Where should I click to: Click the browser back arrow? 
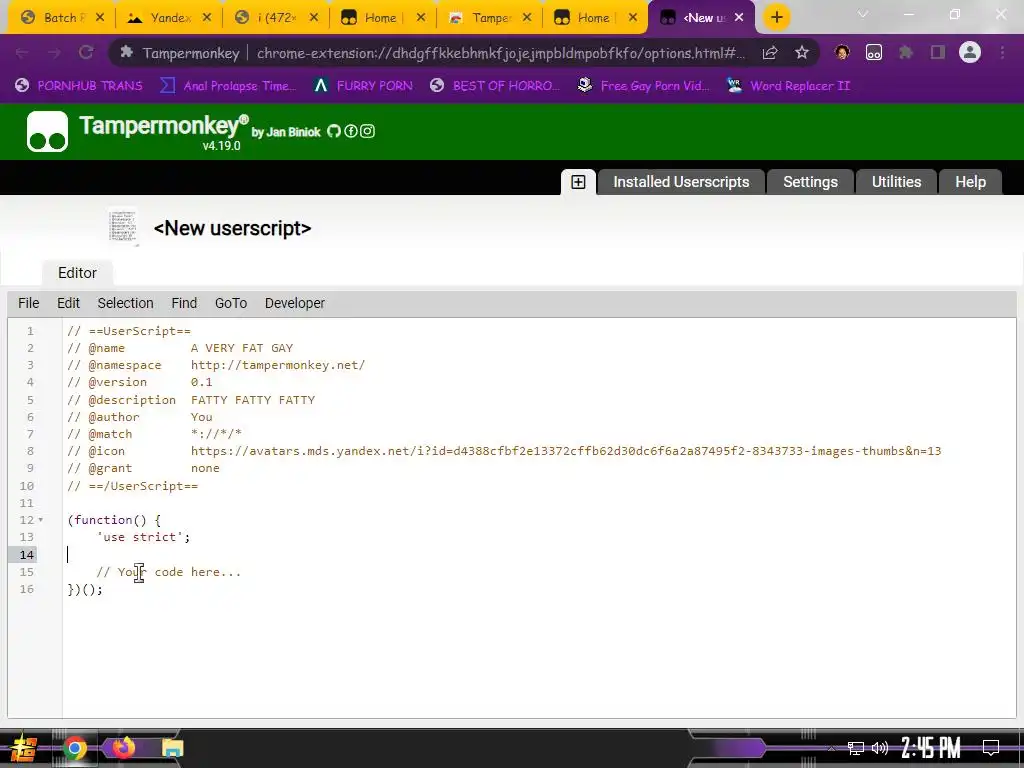click(x=22, y=53)
